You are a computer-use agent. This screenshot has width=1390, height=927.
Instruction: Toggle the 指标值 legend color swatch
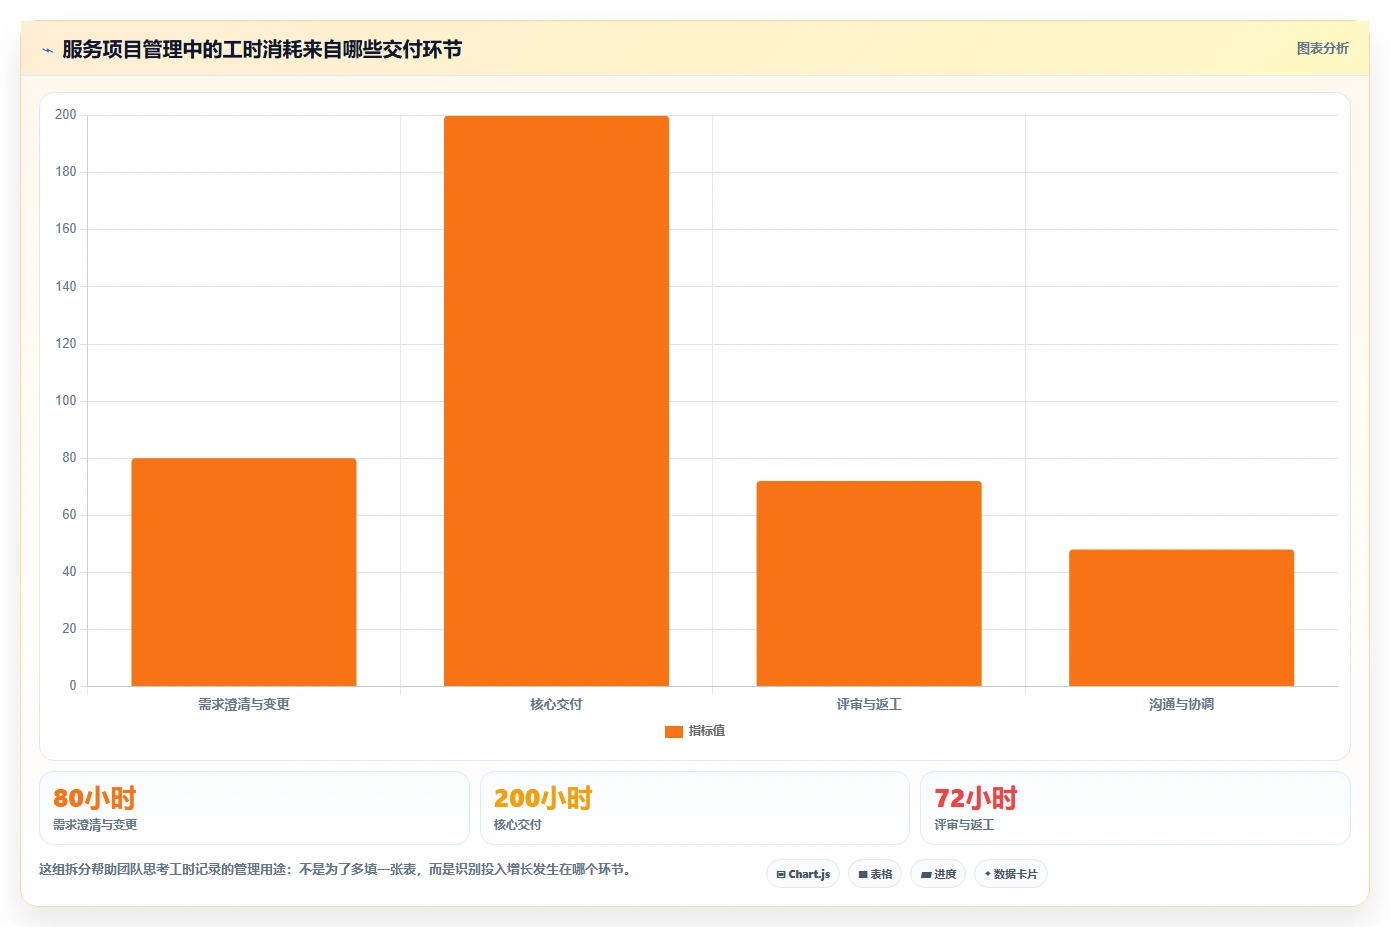674,732
